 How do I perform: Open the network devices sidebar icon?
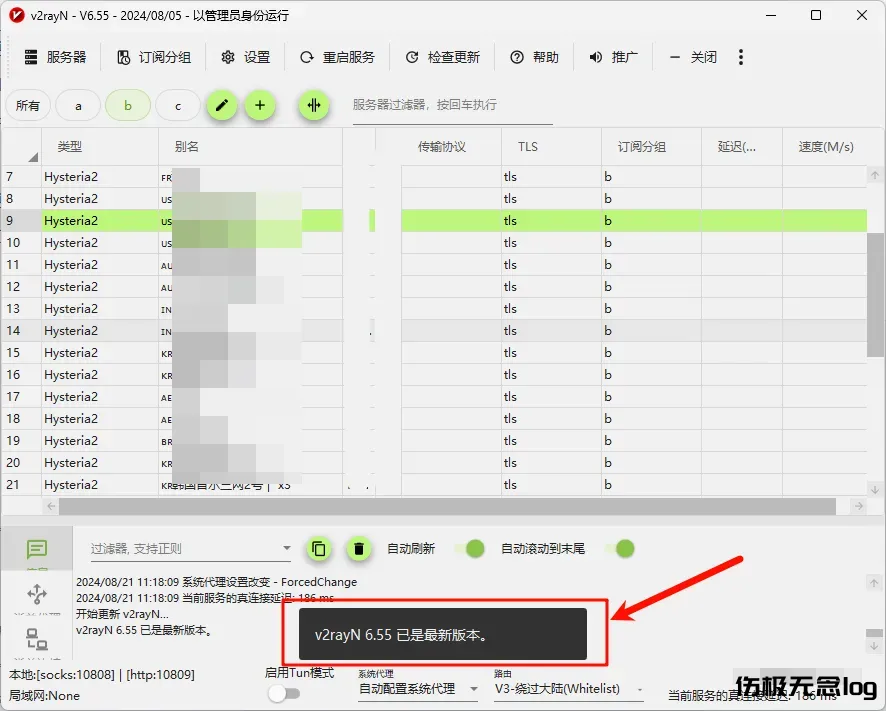pyautogui.click(x=37, y=639)
